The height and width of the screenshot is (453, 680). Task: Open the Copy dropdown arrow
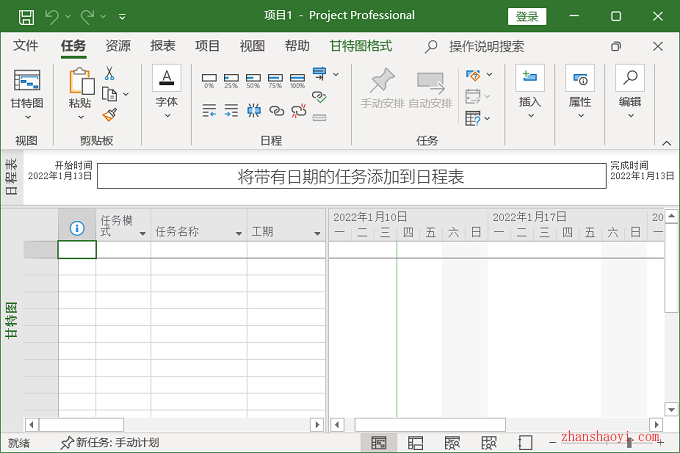point(126,94)
